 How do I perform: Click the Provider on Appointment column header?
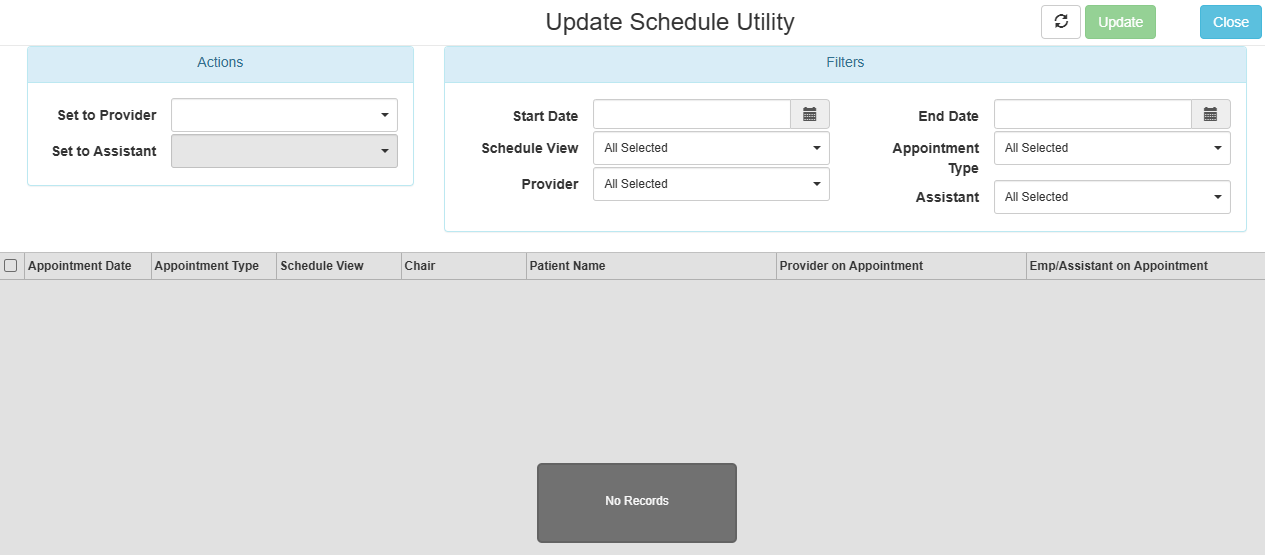point(901,266)
